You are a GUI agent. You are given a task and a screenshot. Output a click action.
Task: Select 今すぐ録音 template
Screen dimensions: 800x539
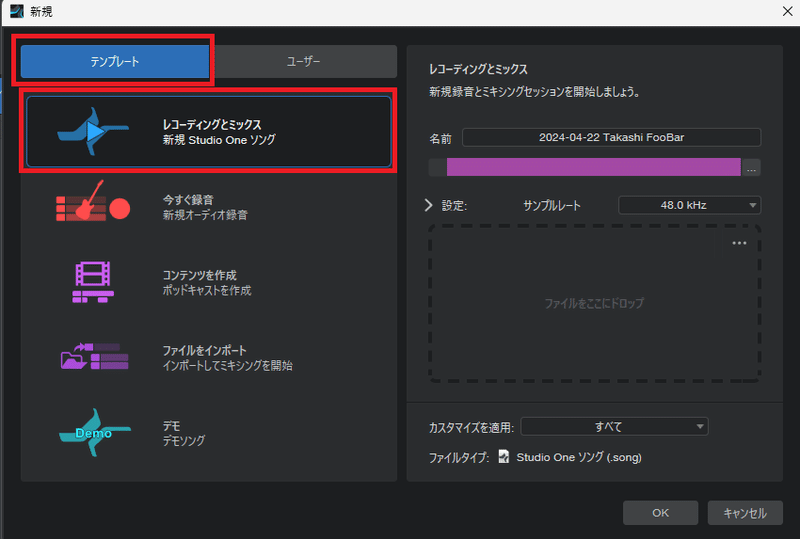click(x=209, y=207)
